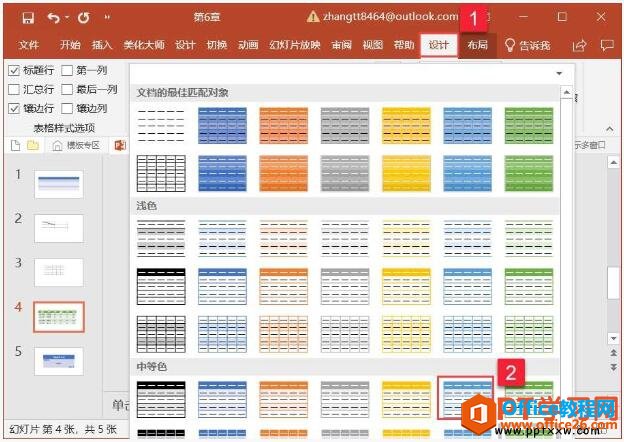Select slide 1 thumbnail
Screen dimensions: 624x442
click(59, 184)
